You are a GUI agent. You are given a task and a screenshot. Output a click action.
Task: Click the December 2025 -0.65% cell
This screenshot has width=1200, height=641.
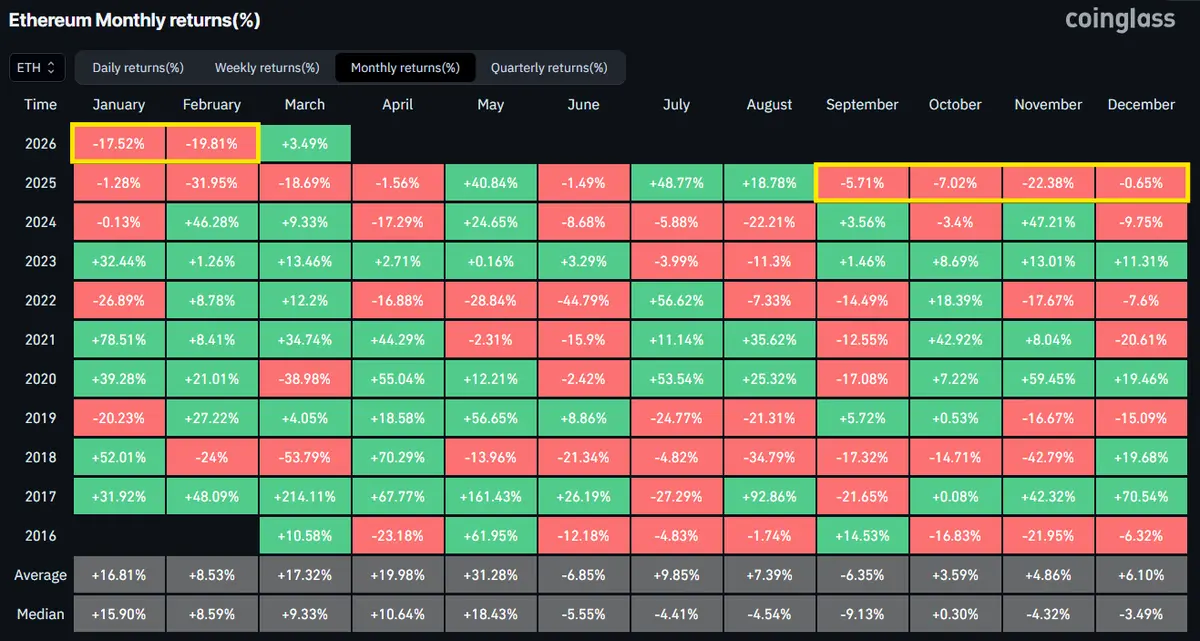pyautogui.click(x=1141, y=183)
